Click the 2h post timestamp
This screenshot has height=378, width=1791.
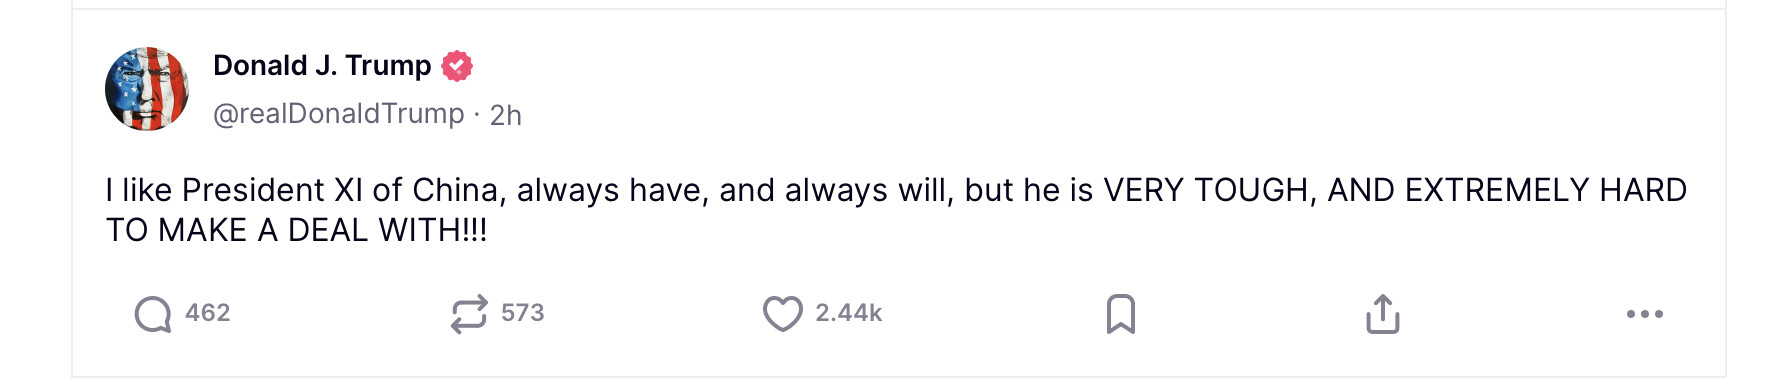point(506,116)
